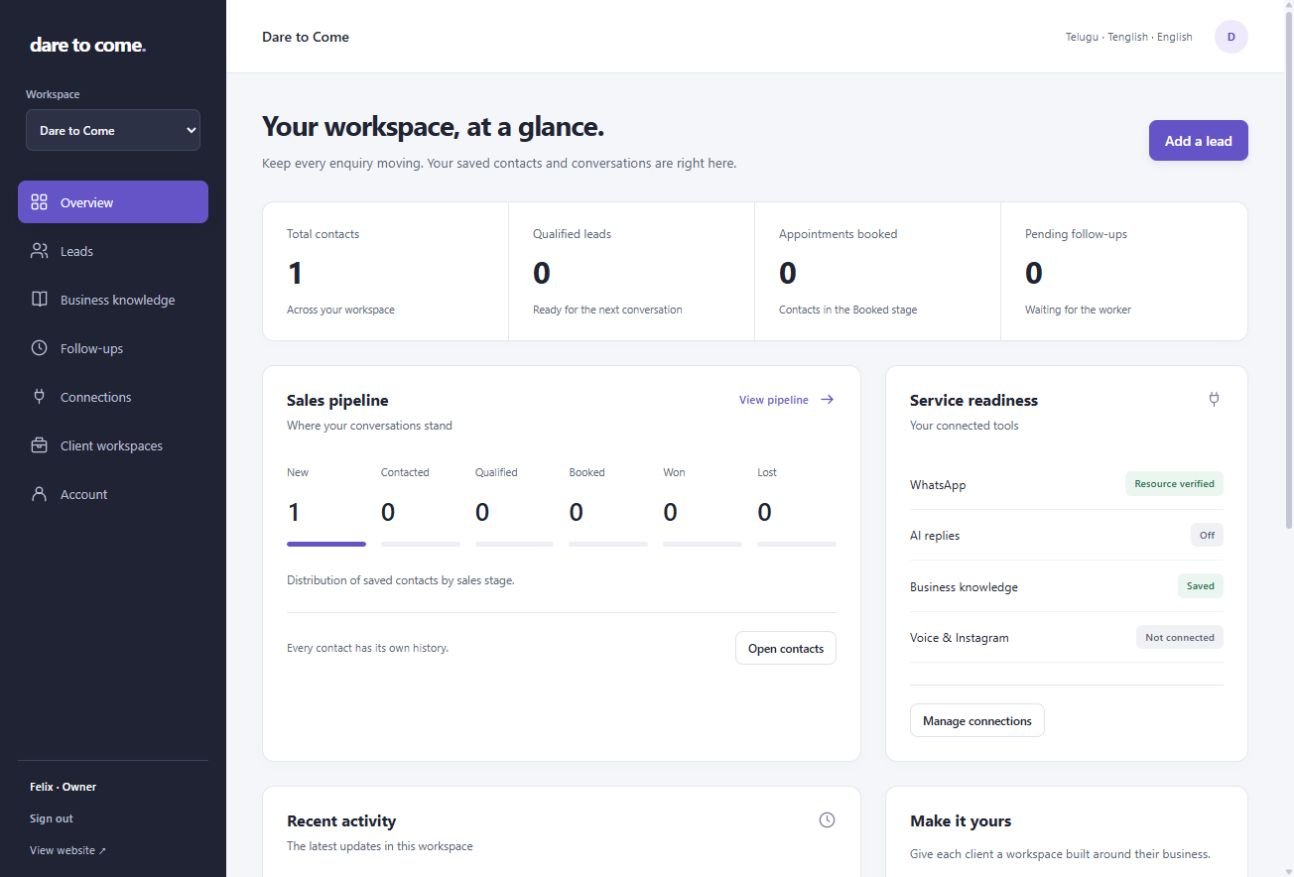Click the Voice & Instagram row label
1294x877 pixels.
(959, 638)
